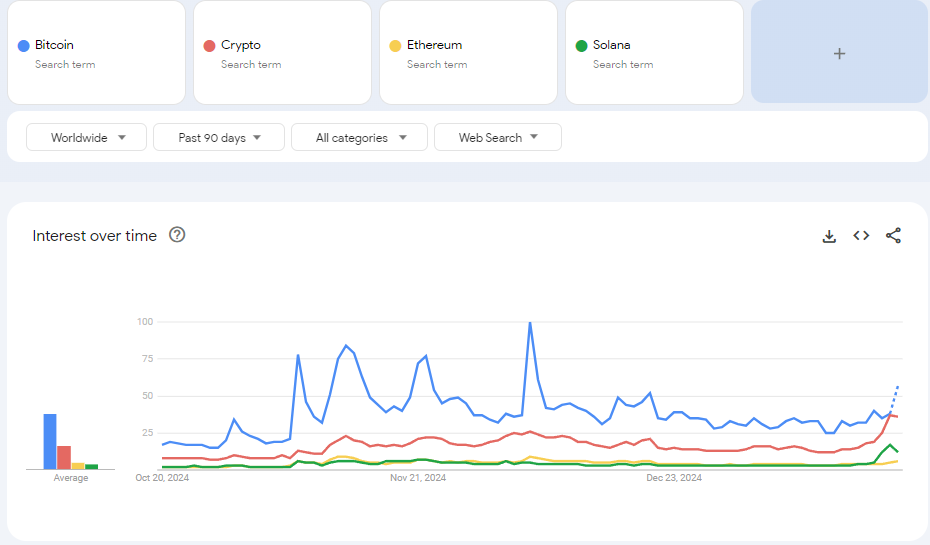Click the 25 value on the y-axis
This screenshot has height=545, width=930.
[x=147, y=432]
